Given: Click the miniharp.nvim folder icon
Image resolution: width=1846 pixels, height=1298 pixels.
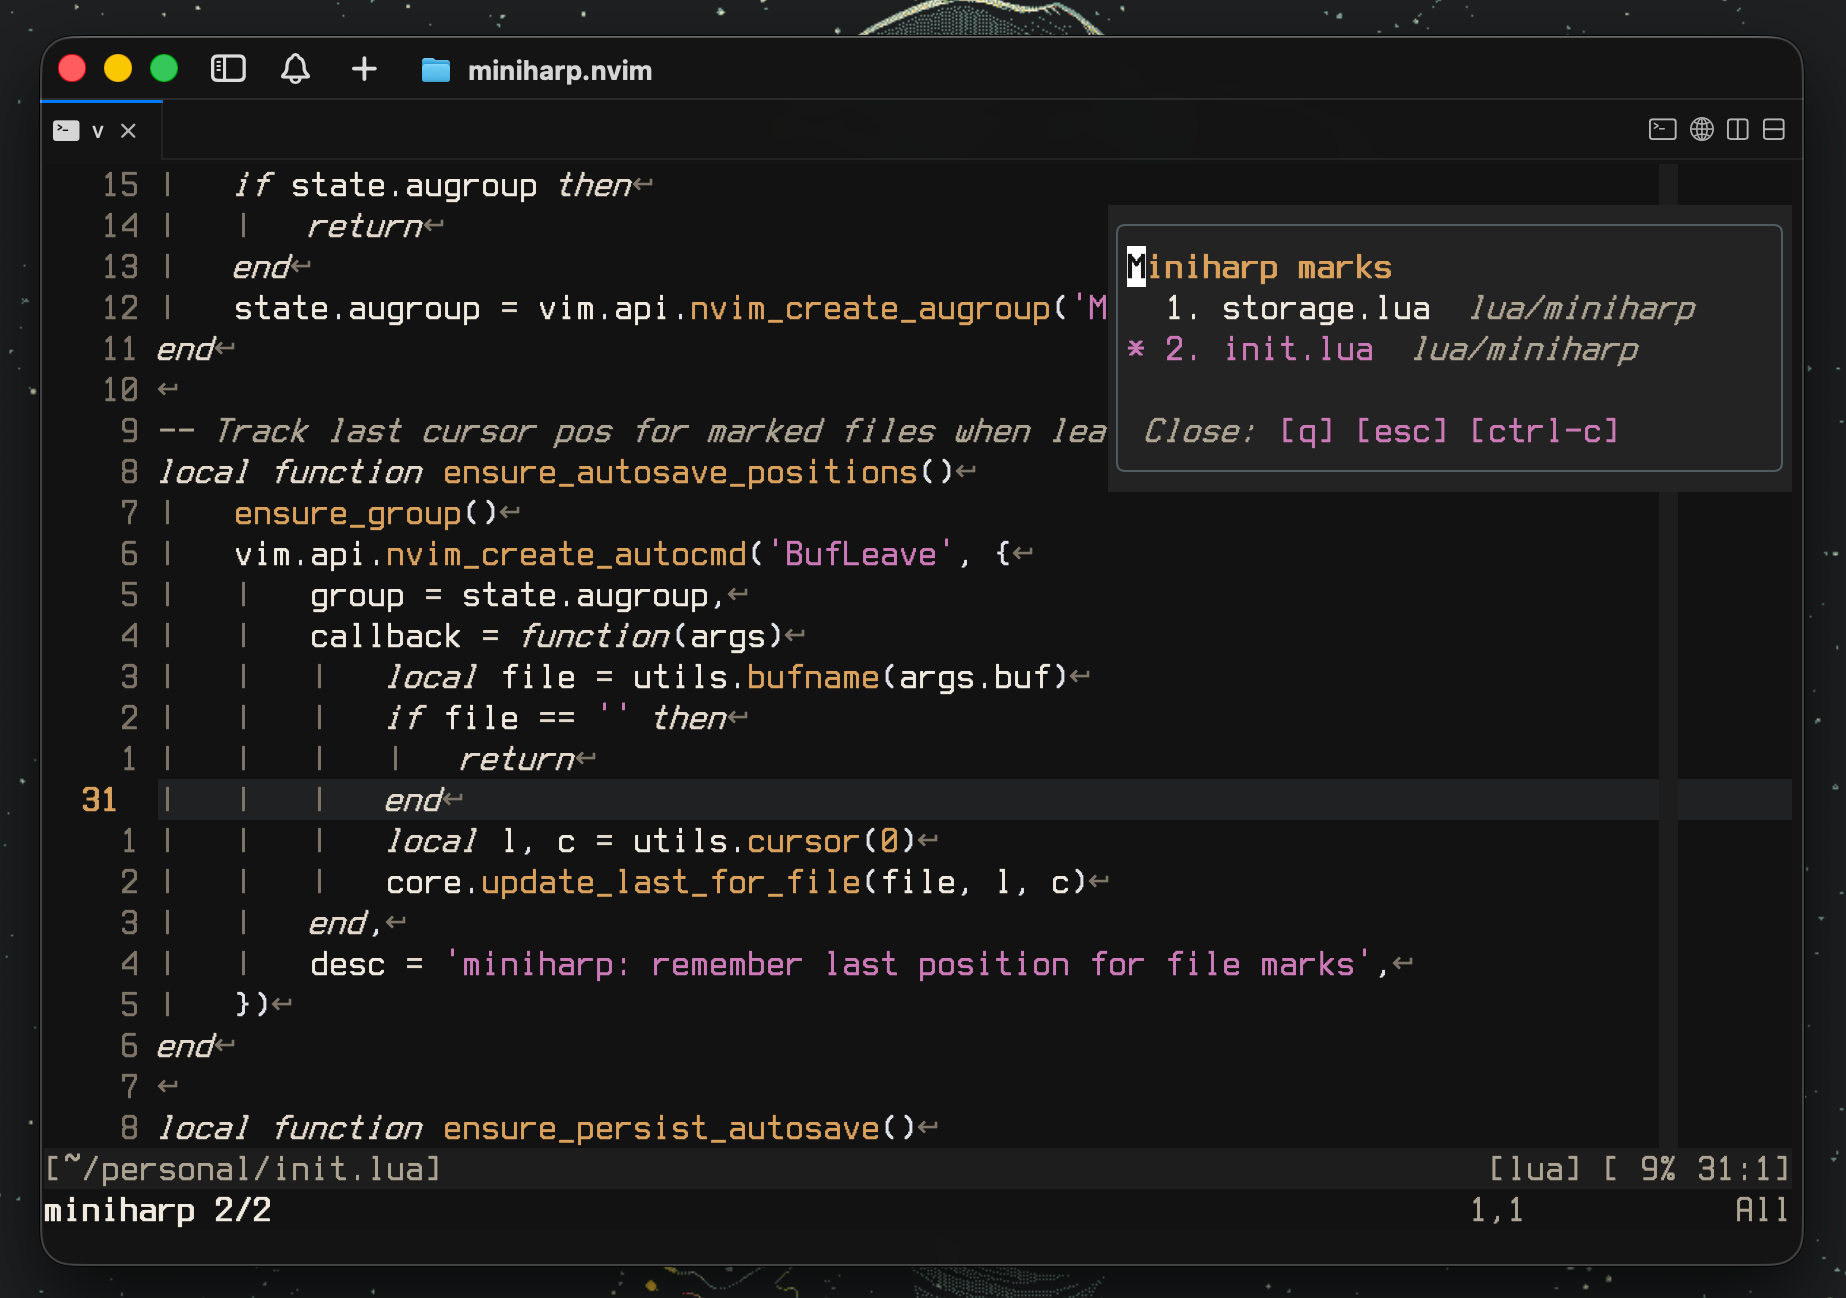Looking at the screenshot, I should click(435, 70).
